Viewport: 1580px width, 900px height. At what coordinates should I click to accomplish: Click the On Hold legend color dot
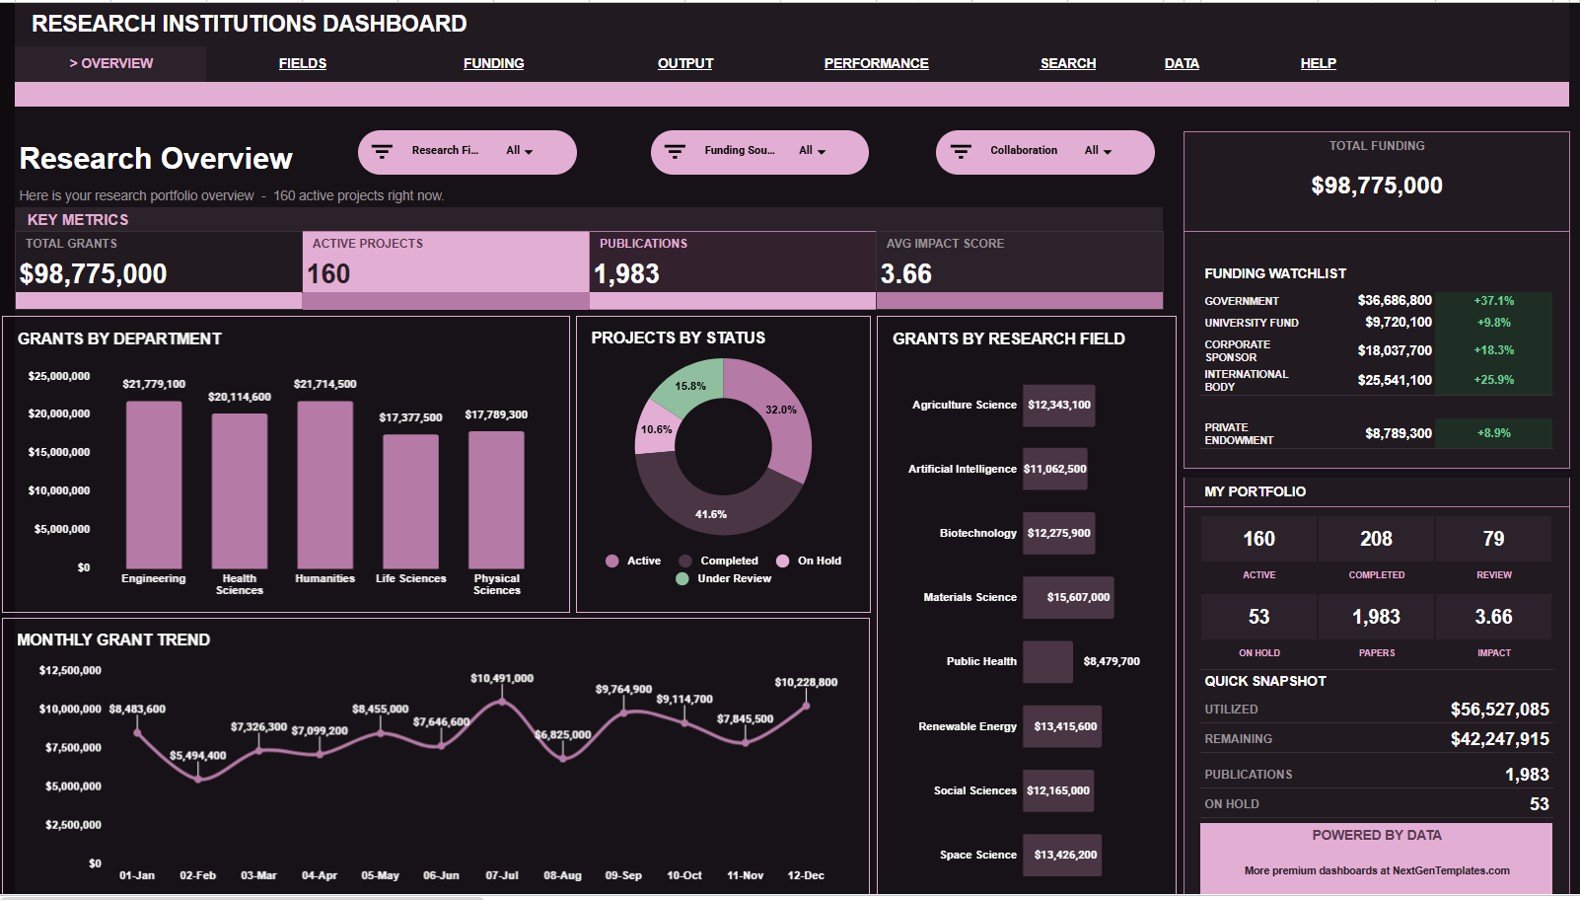(782, 561)
